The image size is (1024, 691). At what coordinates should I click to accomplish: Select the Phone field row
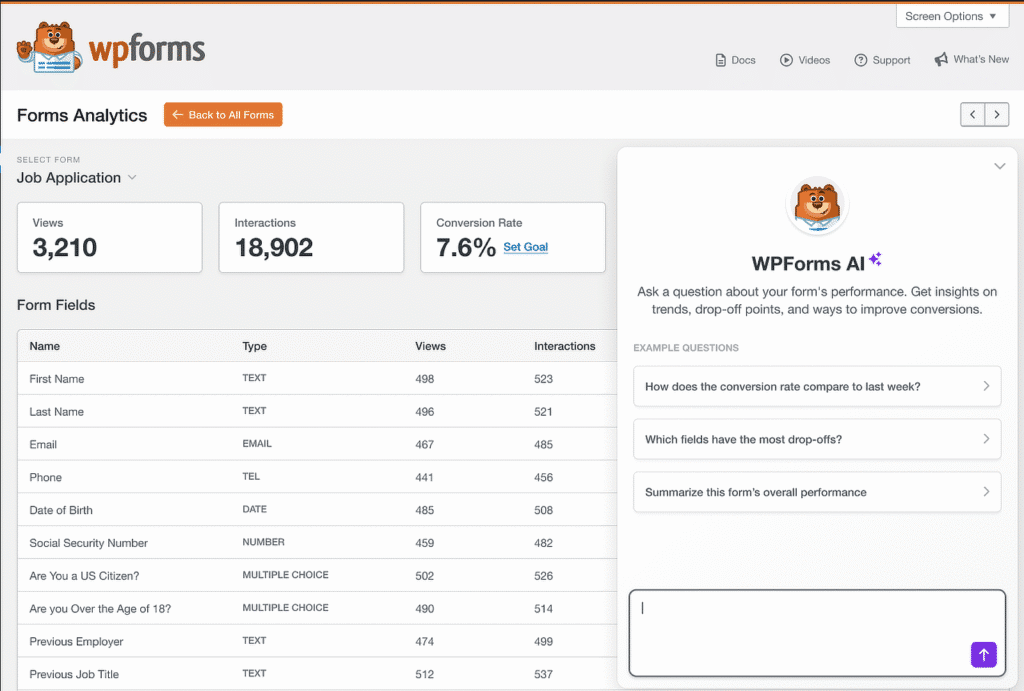(x=317, y=477)
